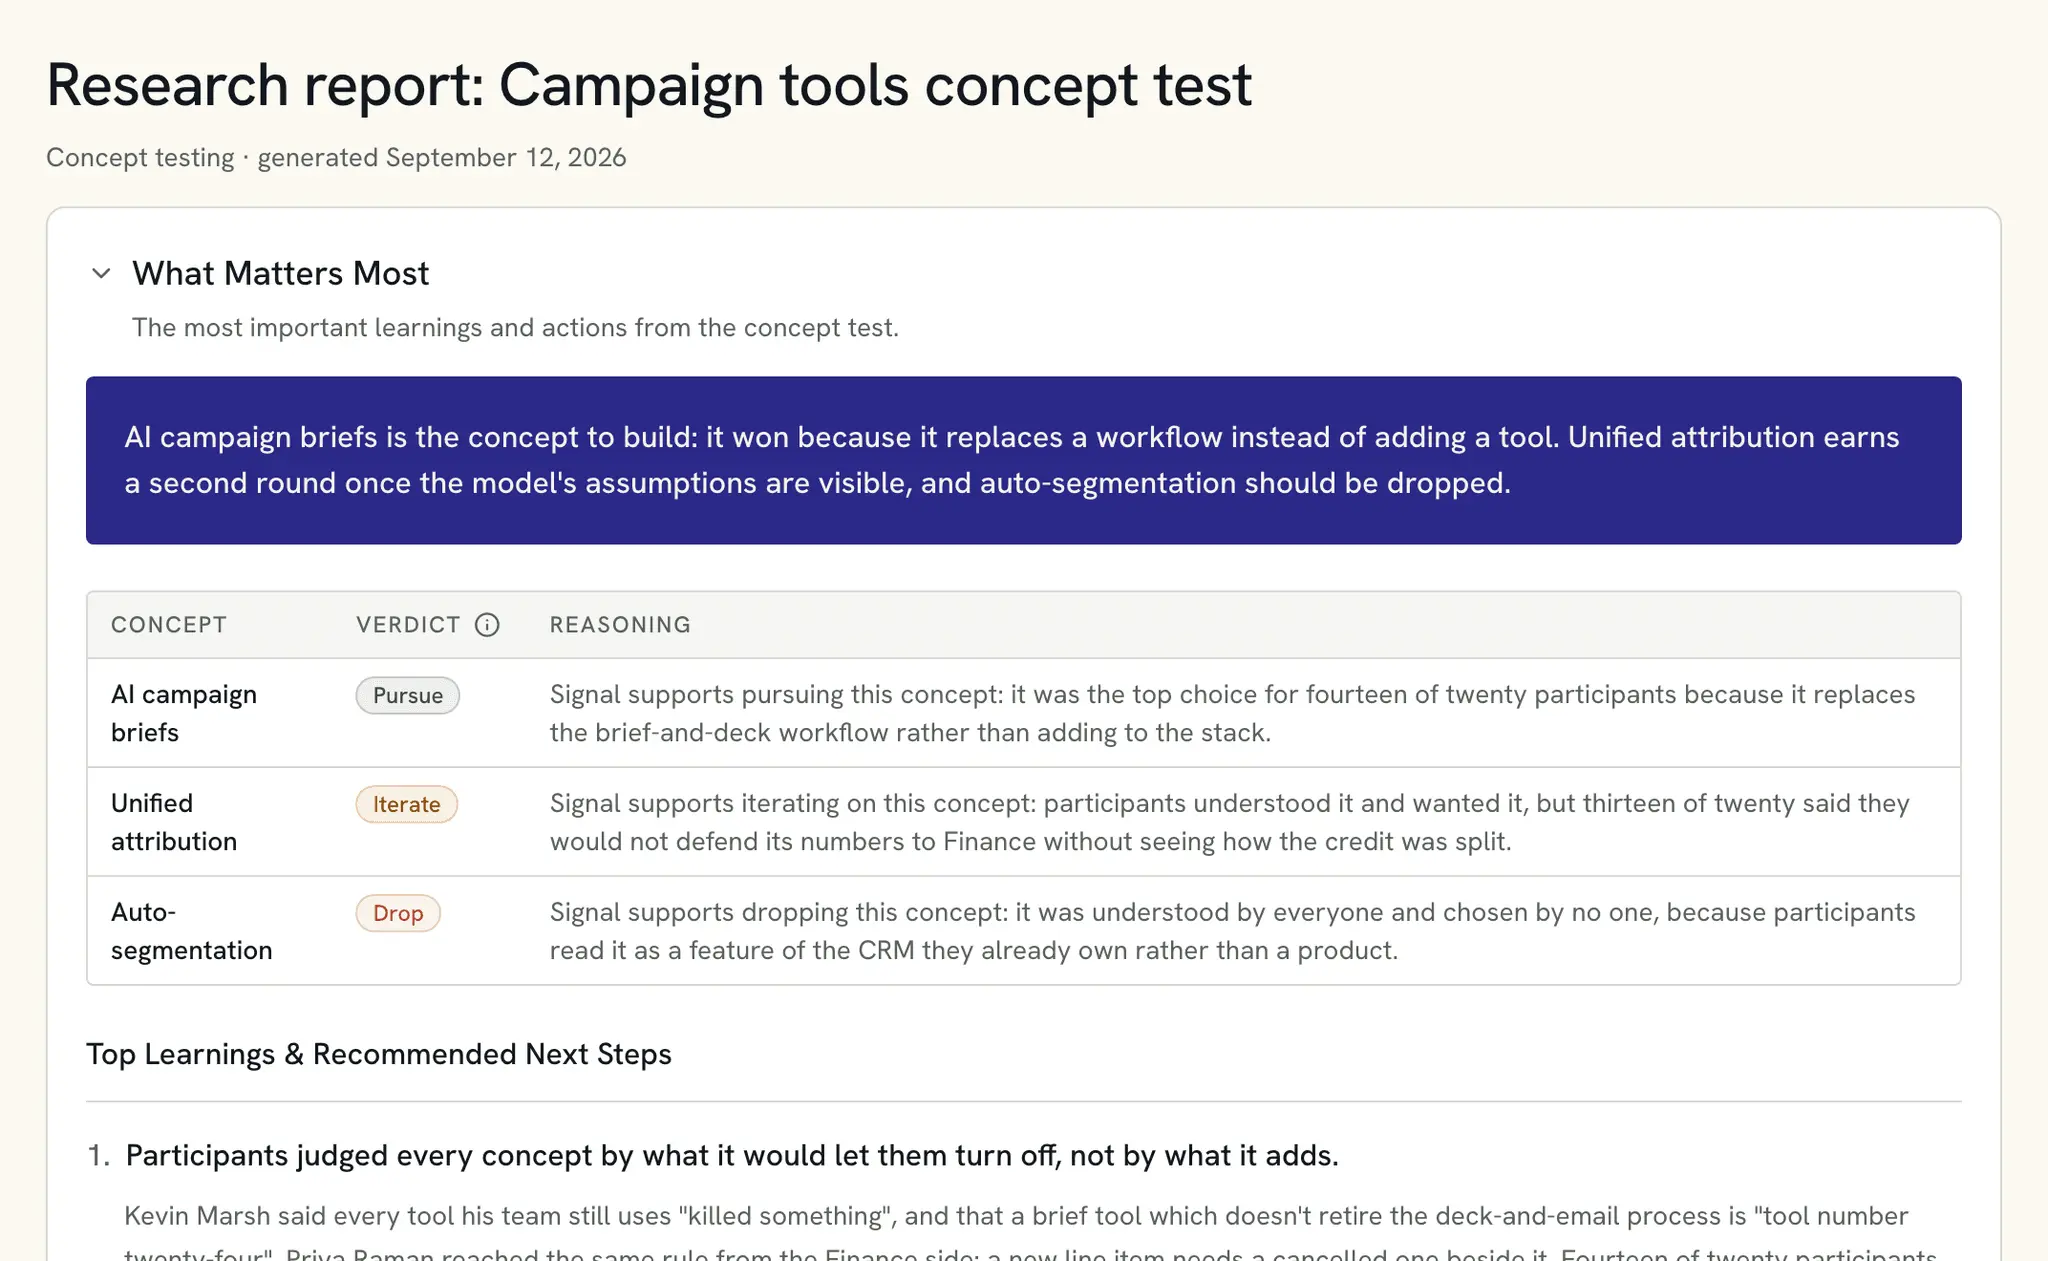Click the Verdict info icon
This screenshot has width=2048, height=1261.
[x=487, y=625]
